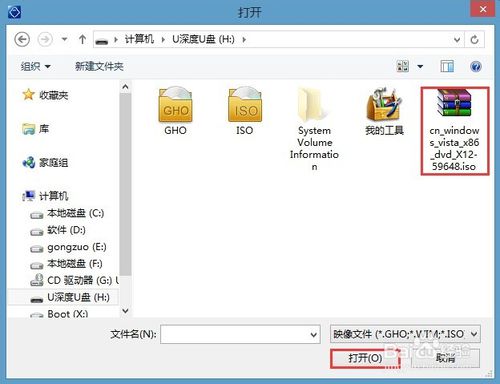Open help with the question mark icon

[x=475, y=66]
